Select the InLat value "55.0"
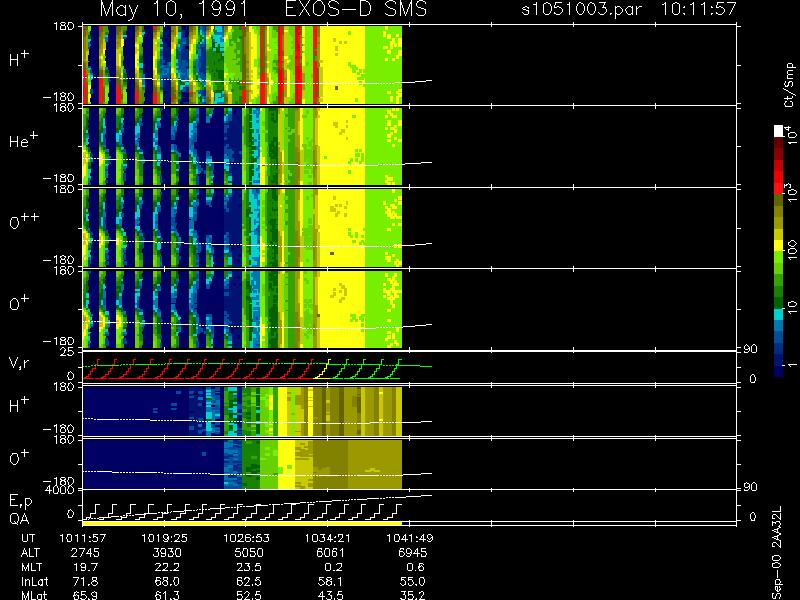This screenshot has width=800, height=600. tap(413, 581)
